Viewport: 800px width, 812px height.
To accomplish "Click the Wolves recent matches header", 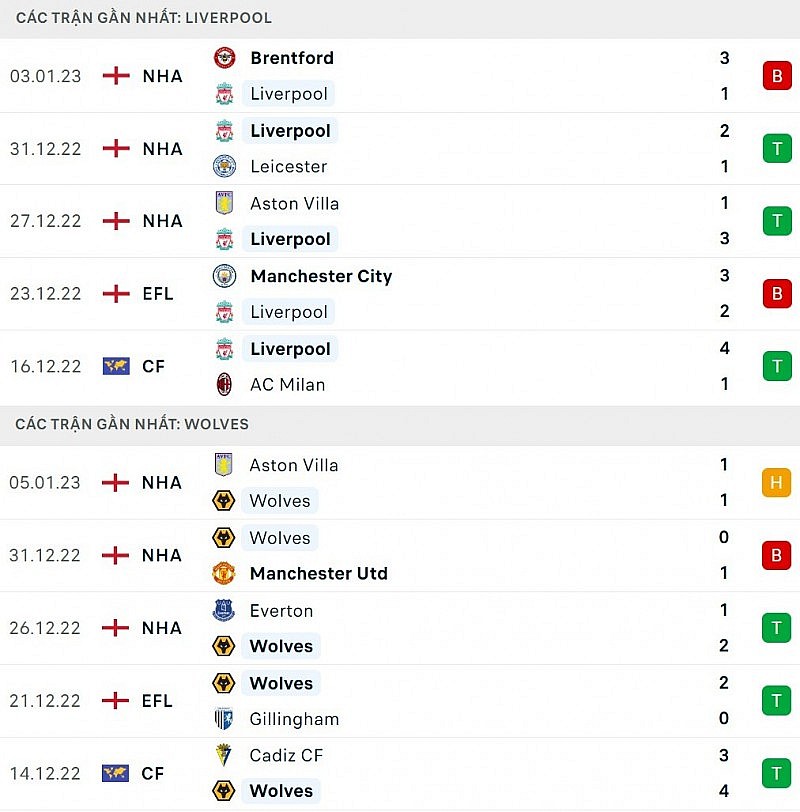I will coord(132,424).
